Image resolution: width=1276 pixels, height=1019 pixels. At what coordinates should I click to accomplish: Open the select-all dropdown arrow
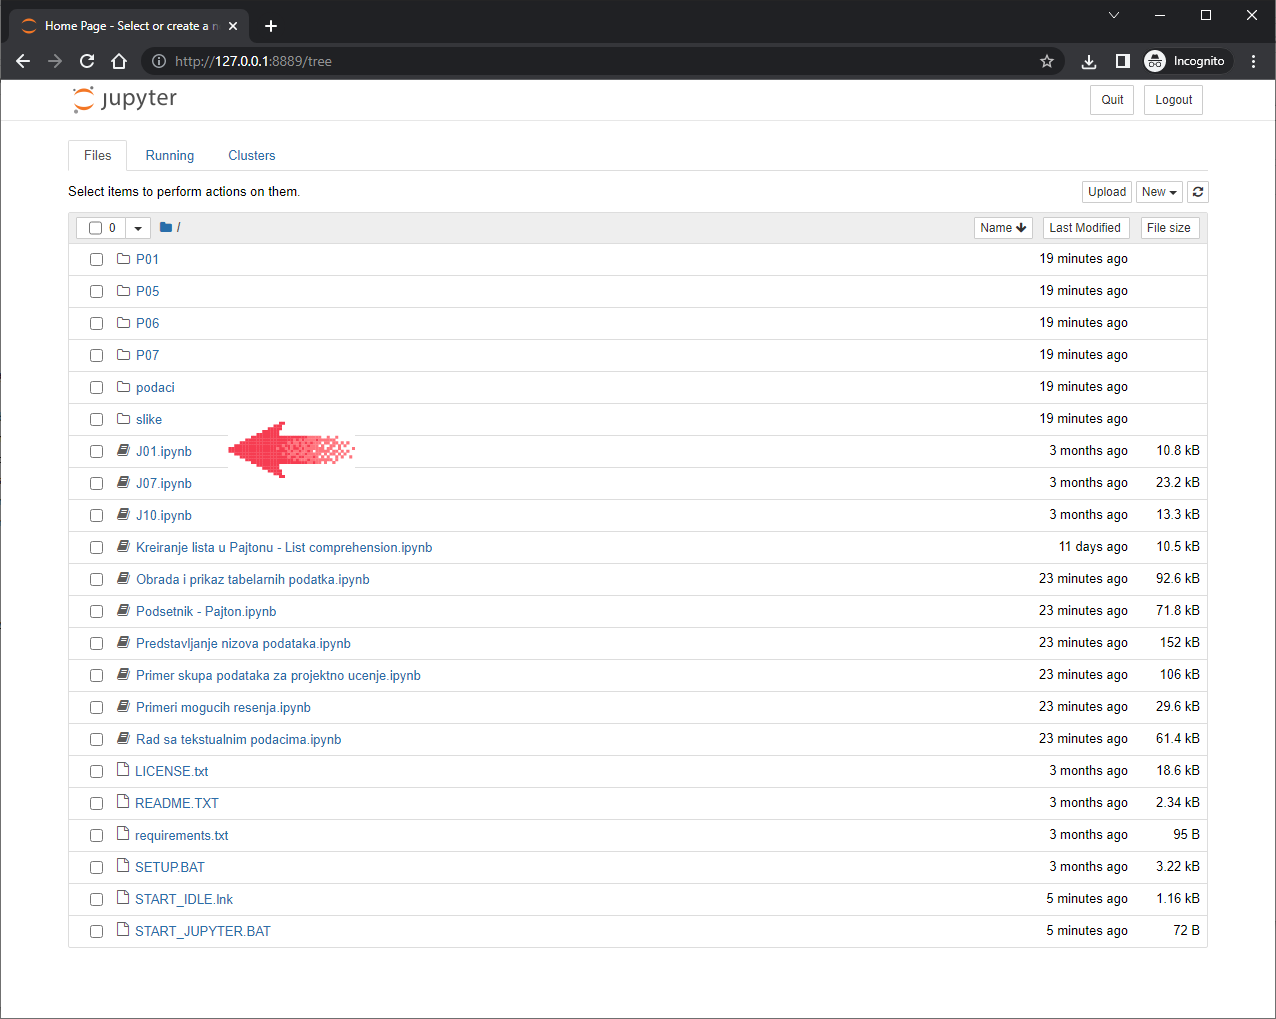point(138,228)
